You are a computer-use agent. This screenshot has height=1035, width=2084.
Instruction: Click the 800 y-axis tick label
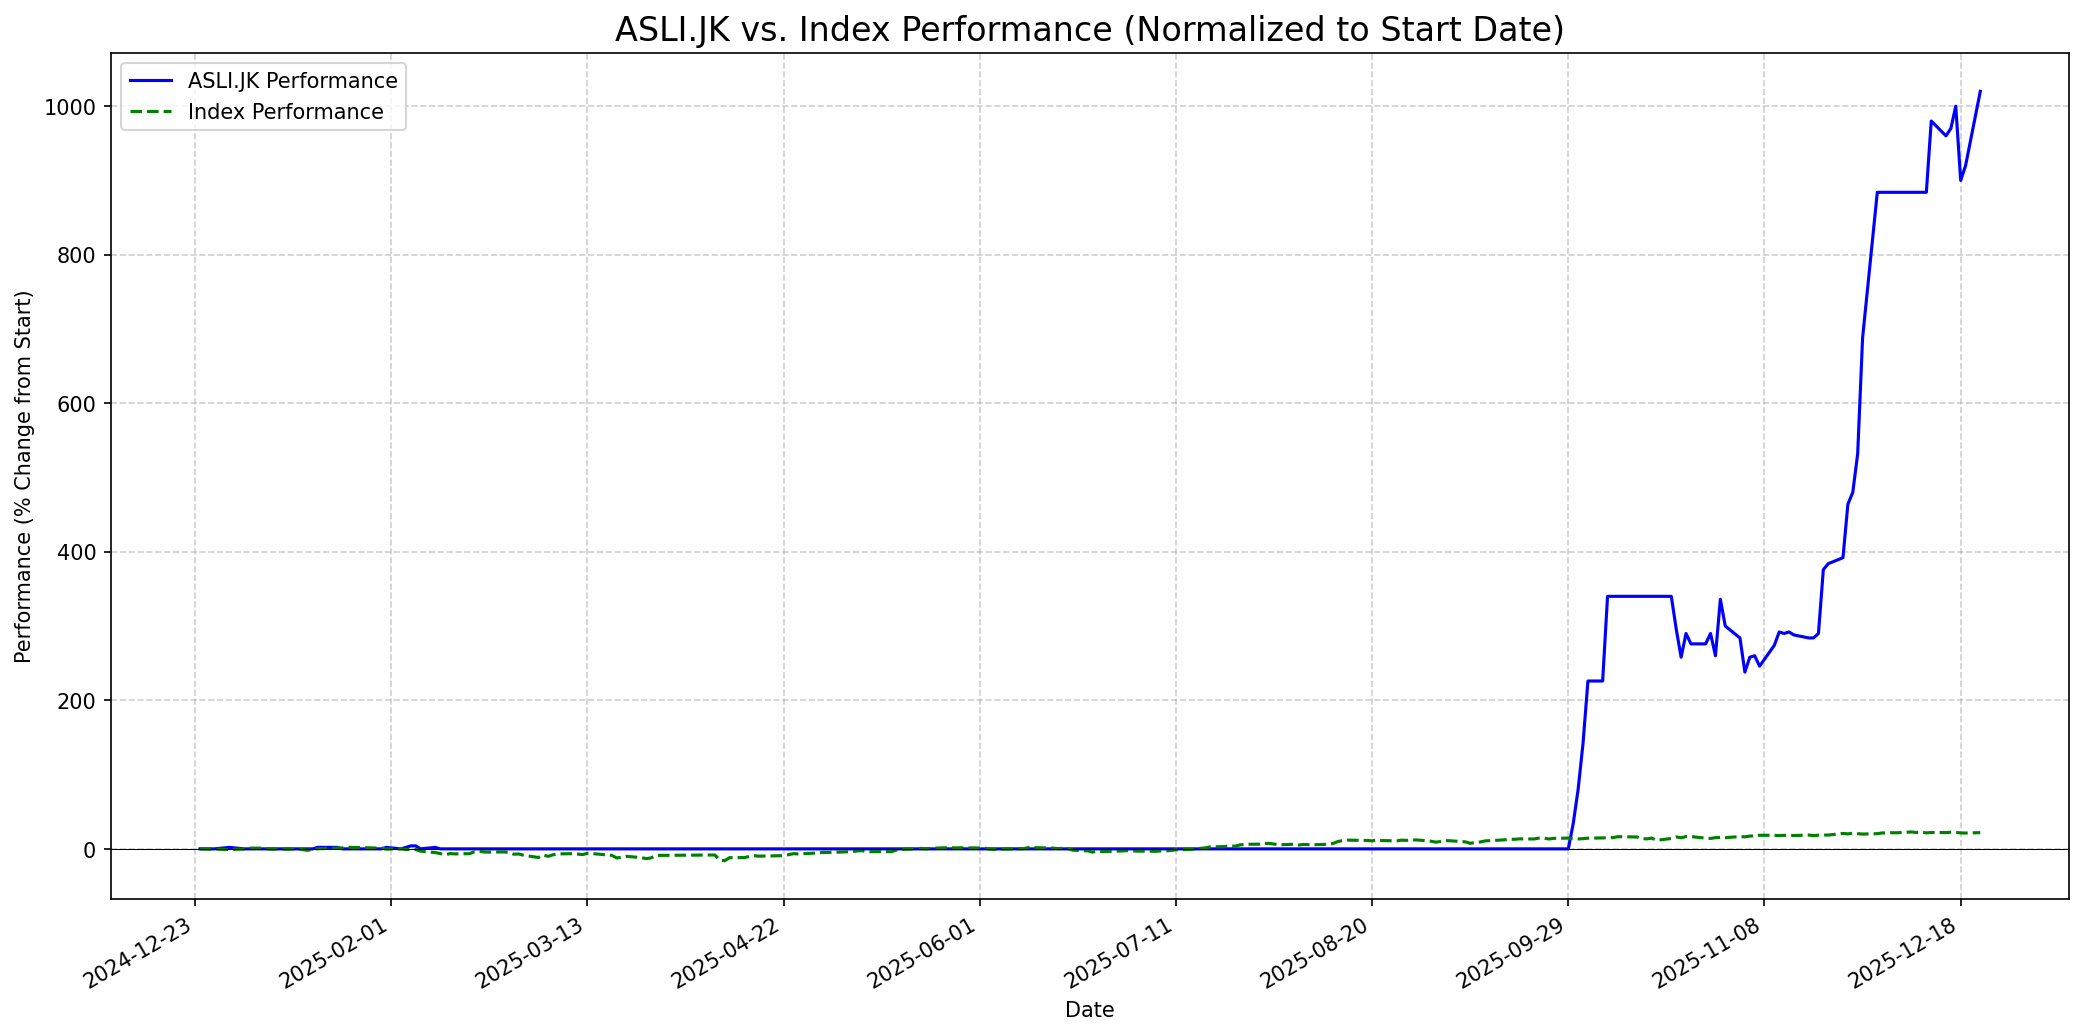coord(78,256)
